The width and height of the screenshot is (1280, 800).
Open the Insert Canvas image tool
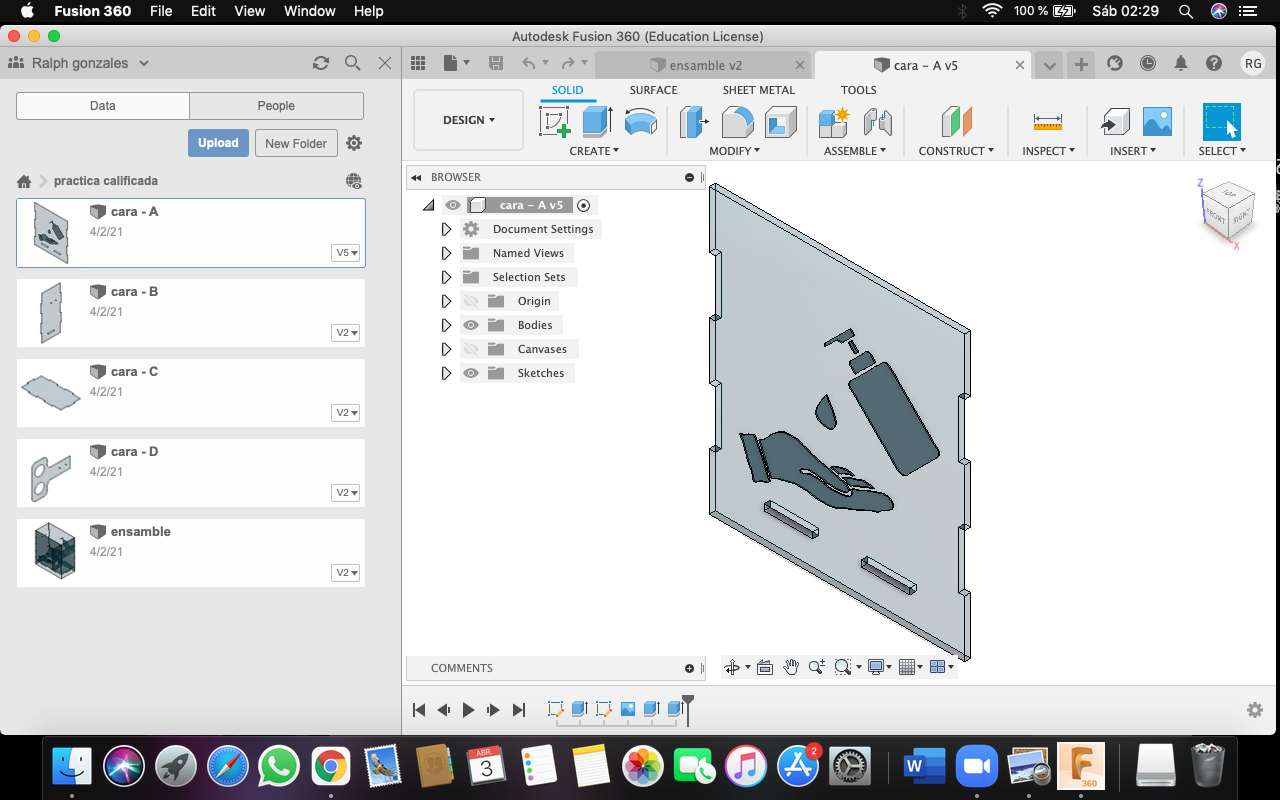pyautogui.click(x=1157, y=122)
